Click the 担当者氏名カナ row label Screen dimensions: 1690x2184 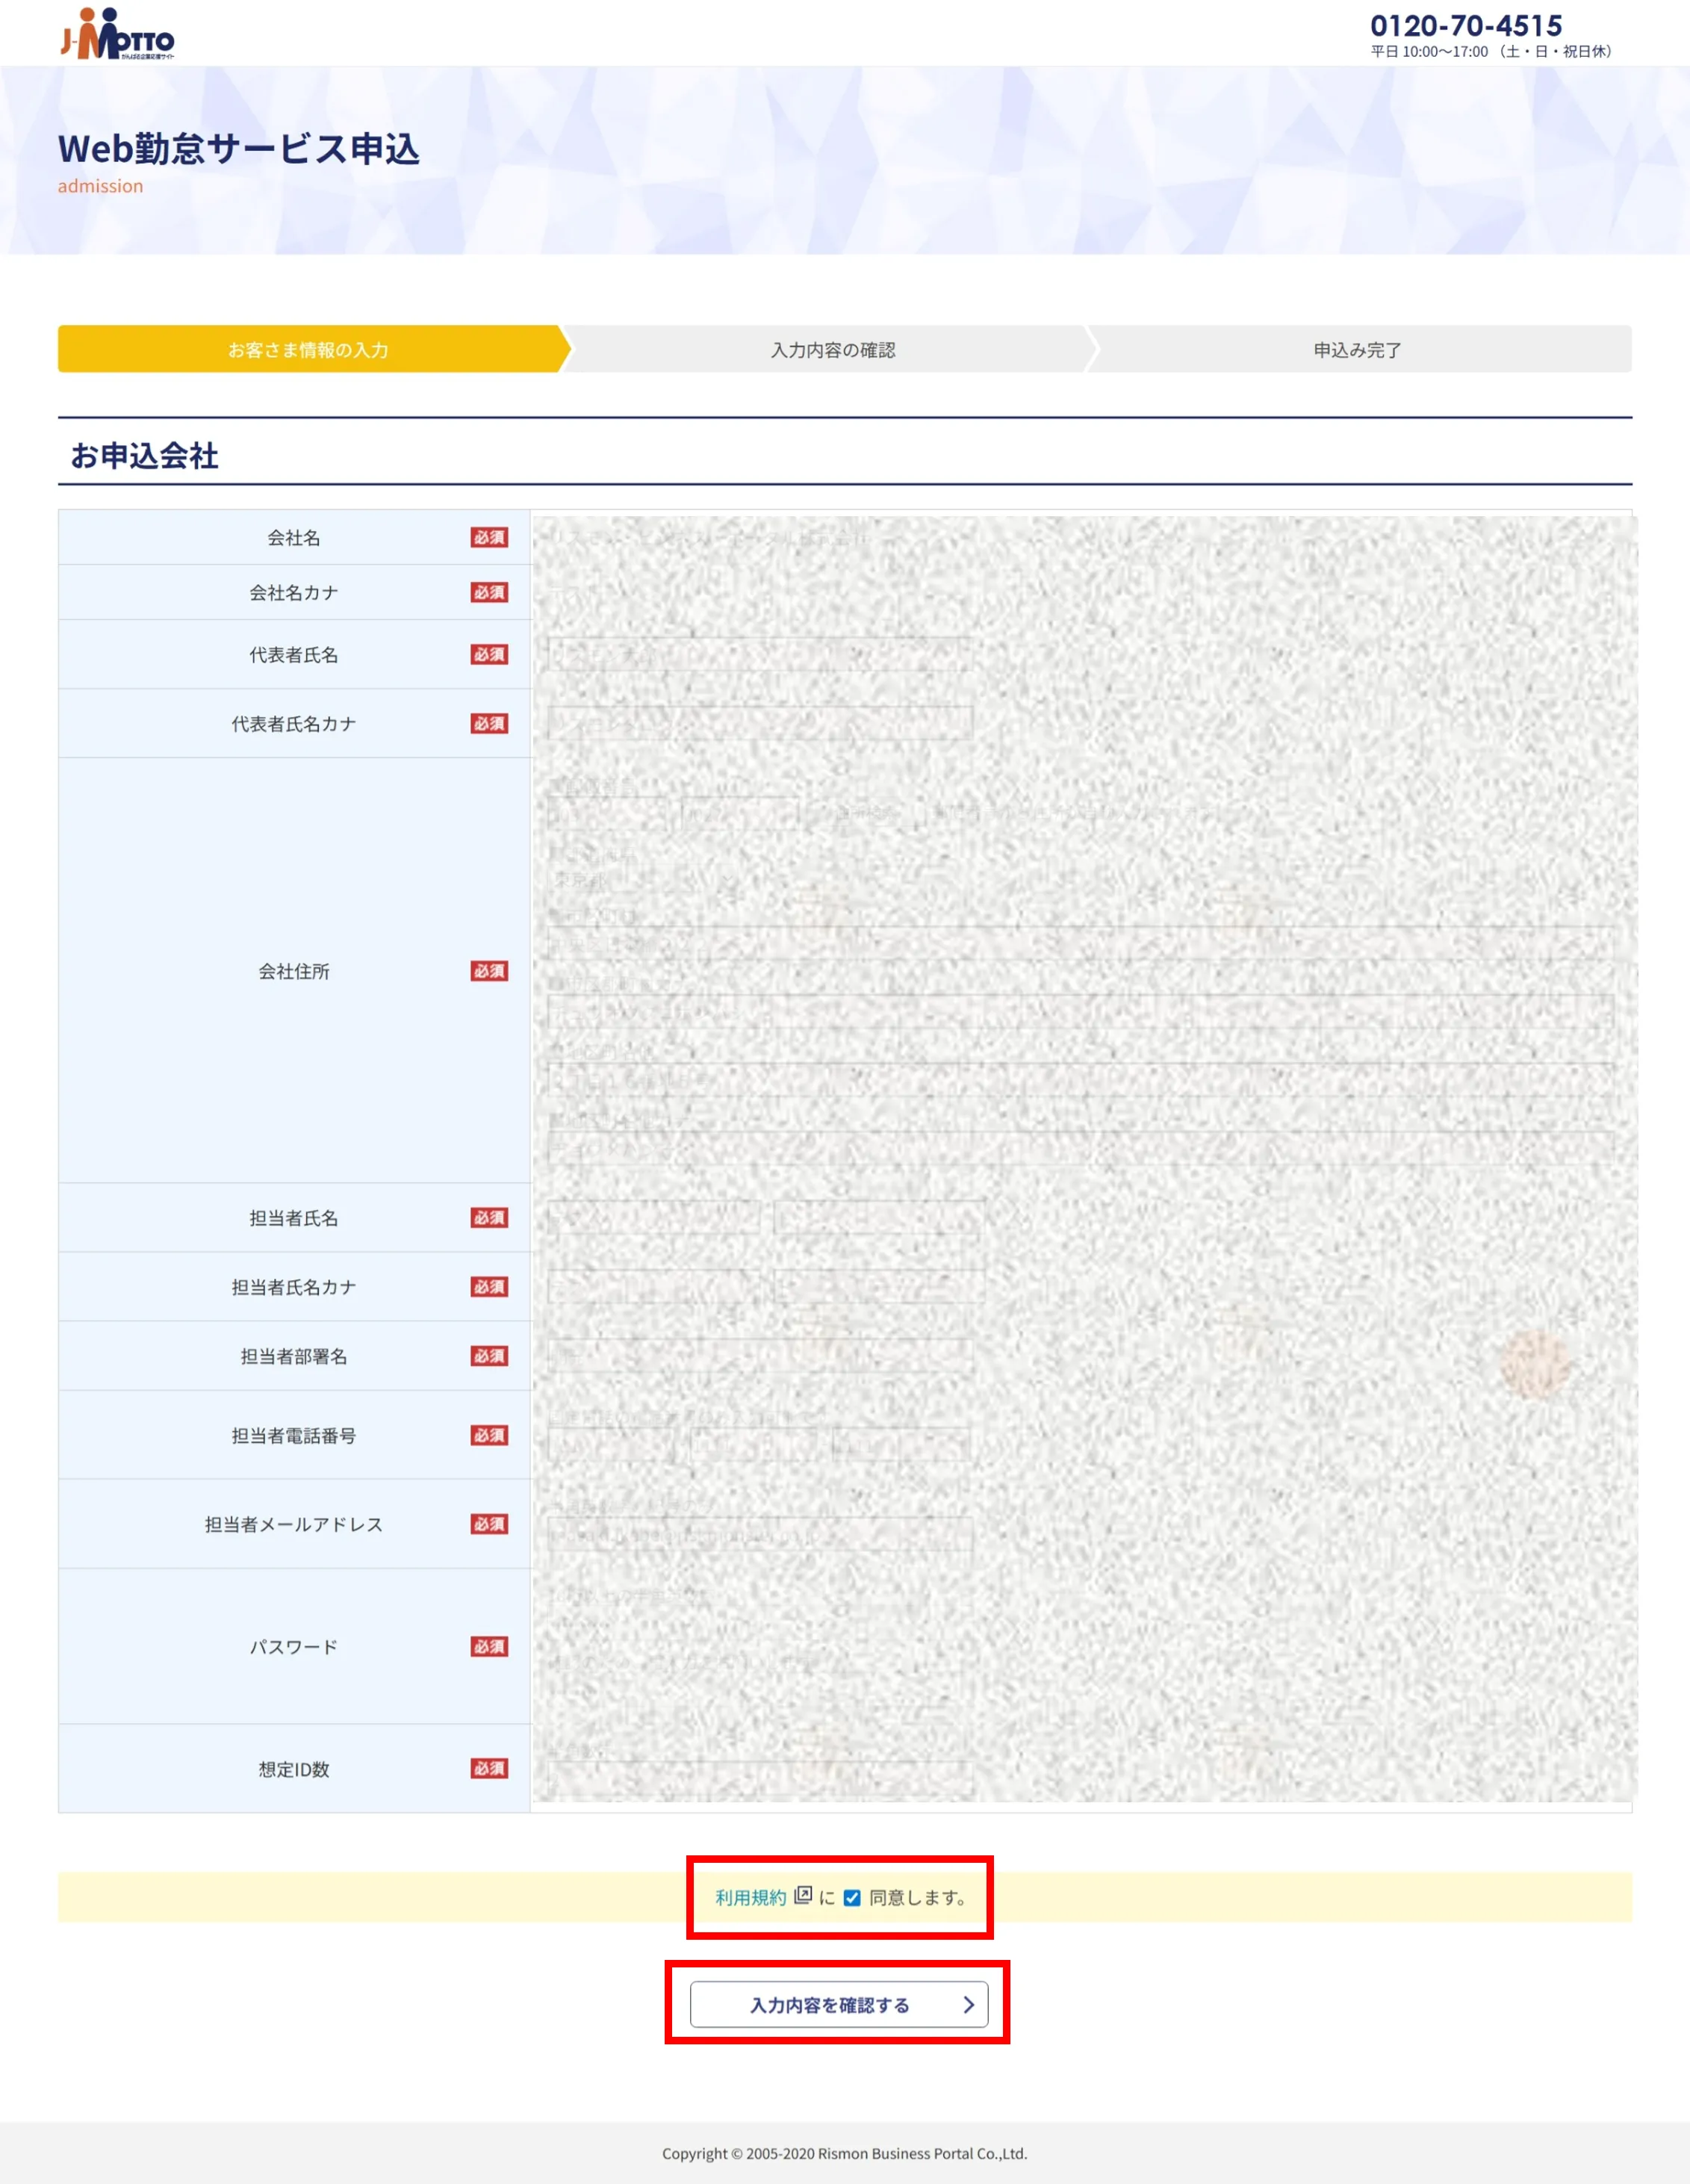point(294,1287)
